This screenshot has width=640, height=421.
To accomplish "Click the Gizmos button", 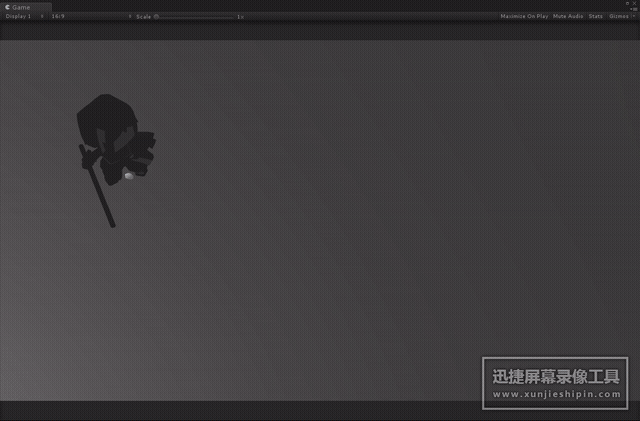I will [619, 16].
